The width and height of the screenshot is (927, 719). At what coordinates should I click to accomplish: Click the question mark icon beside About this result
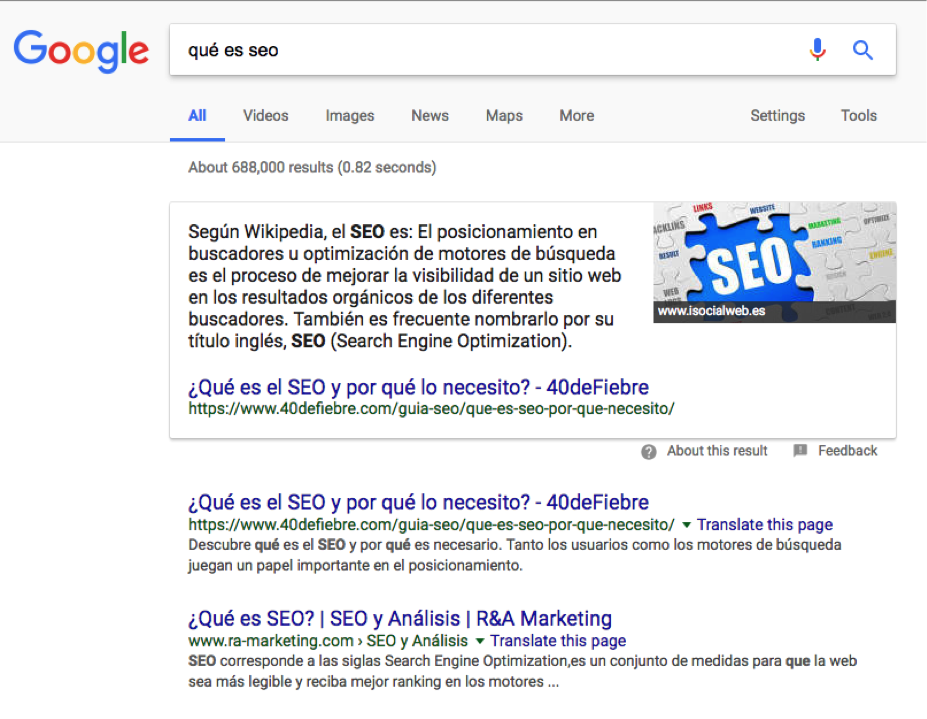pos(649,451)
